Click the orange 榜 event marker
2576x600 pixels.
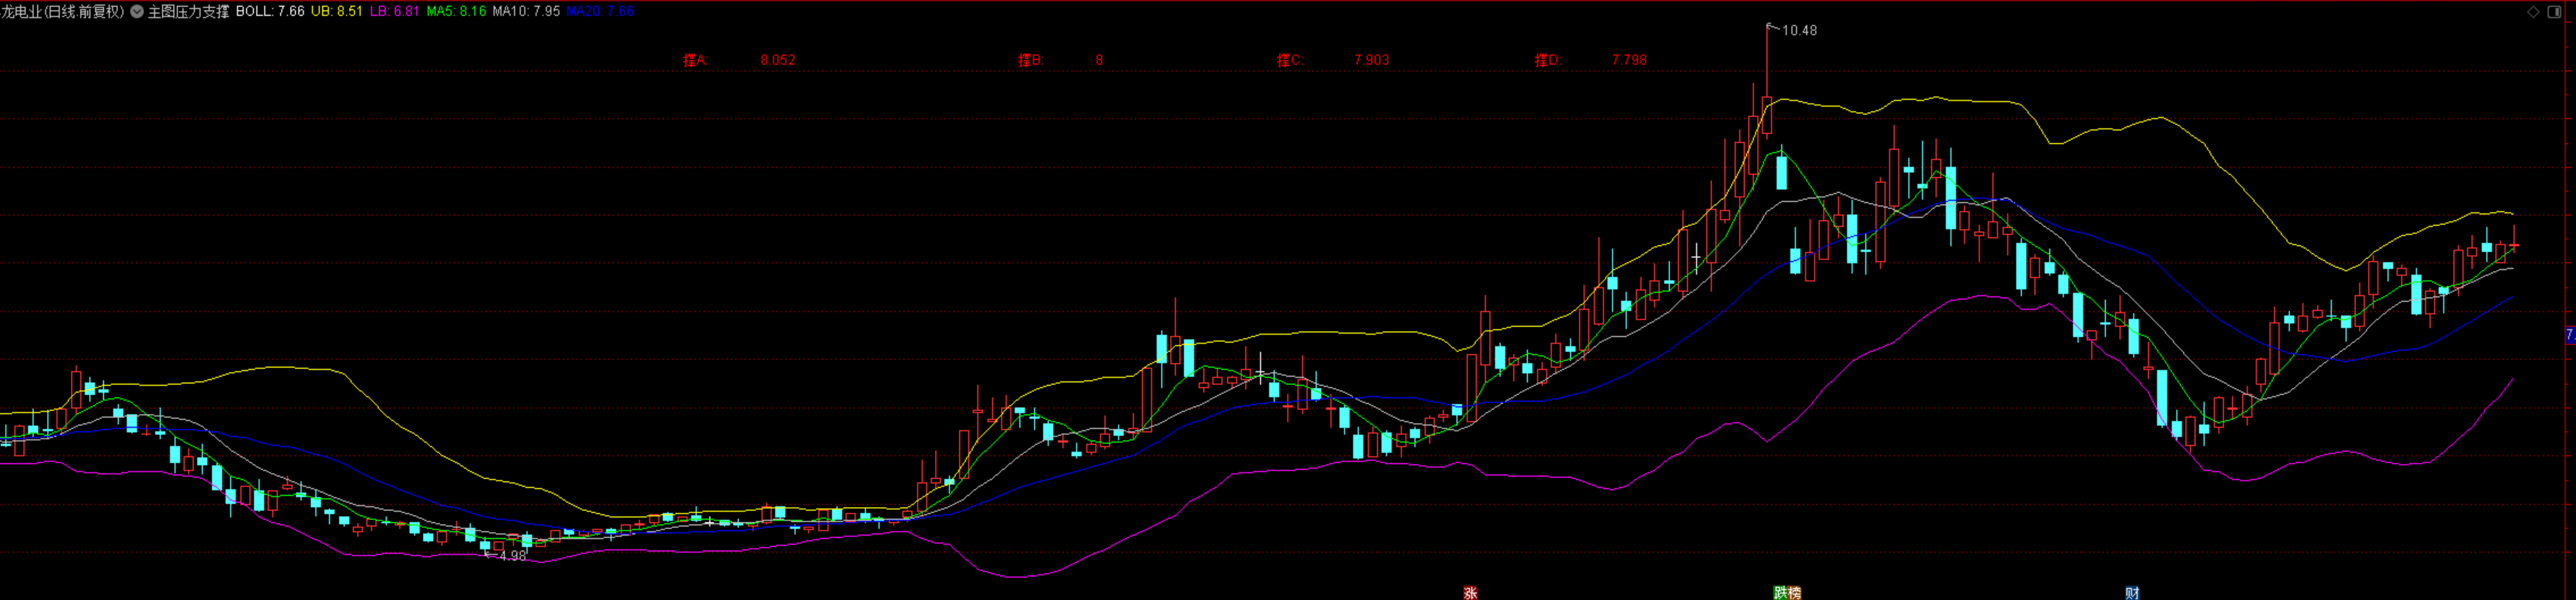tap(1794, 593)
